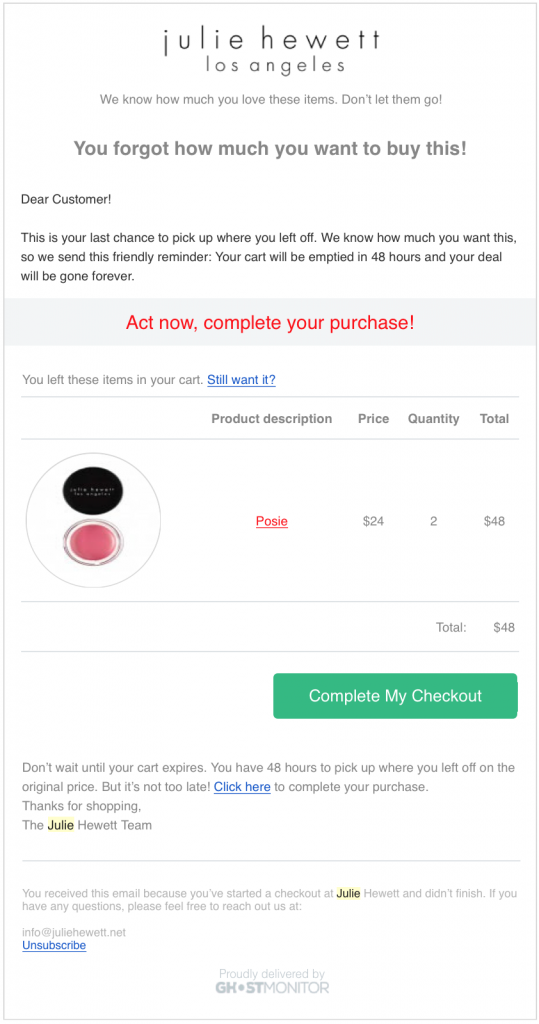Click the Product description column header
Screen dimensions: 539x1024
(272, 419)
